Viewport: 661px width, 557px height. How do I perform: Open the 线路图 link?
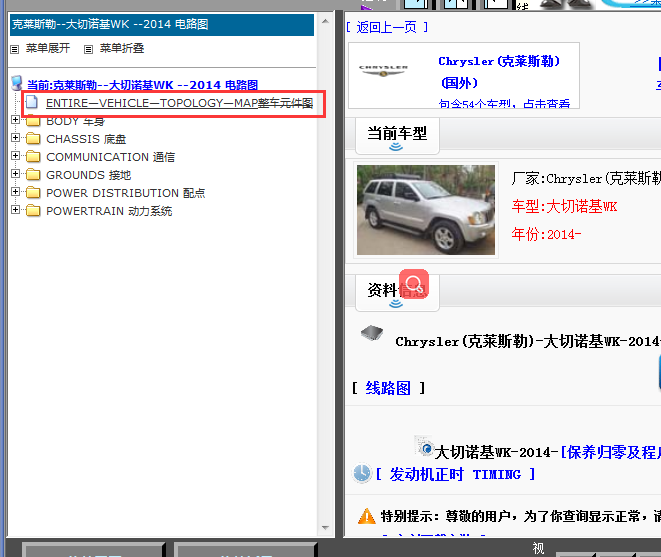(388, 388)
